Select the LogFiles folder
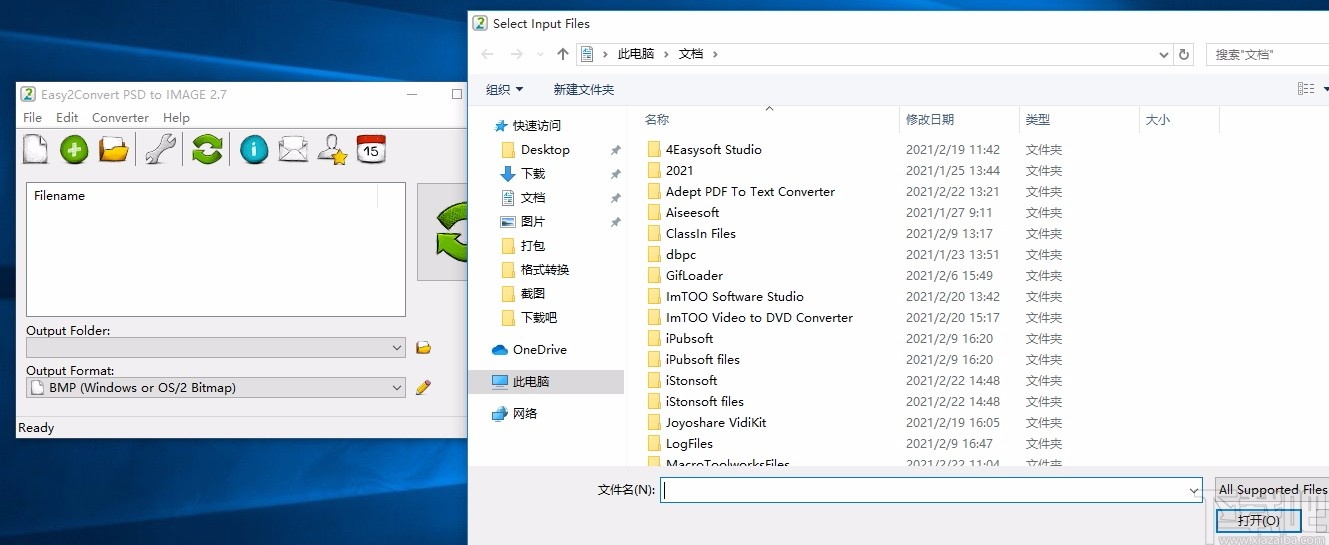This screenshot has width=1329, height=545. click(x=689, y=444)
